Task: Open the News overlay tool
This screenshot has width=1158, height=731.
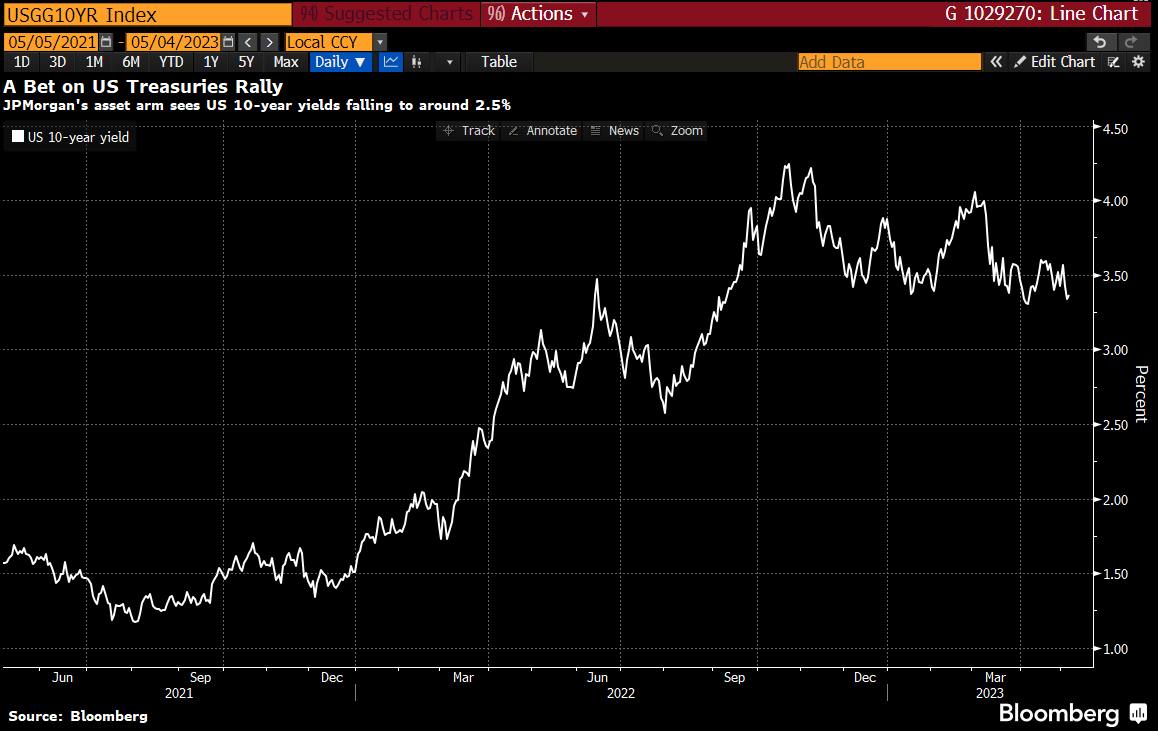Action: tap(614, 131)
